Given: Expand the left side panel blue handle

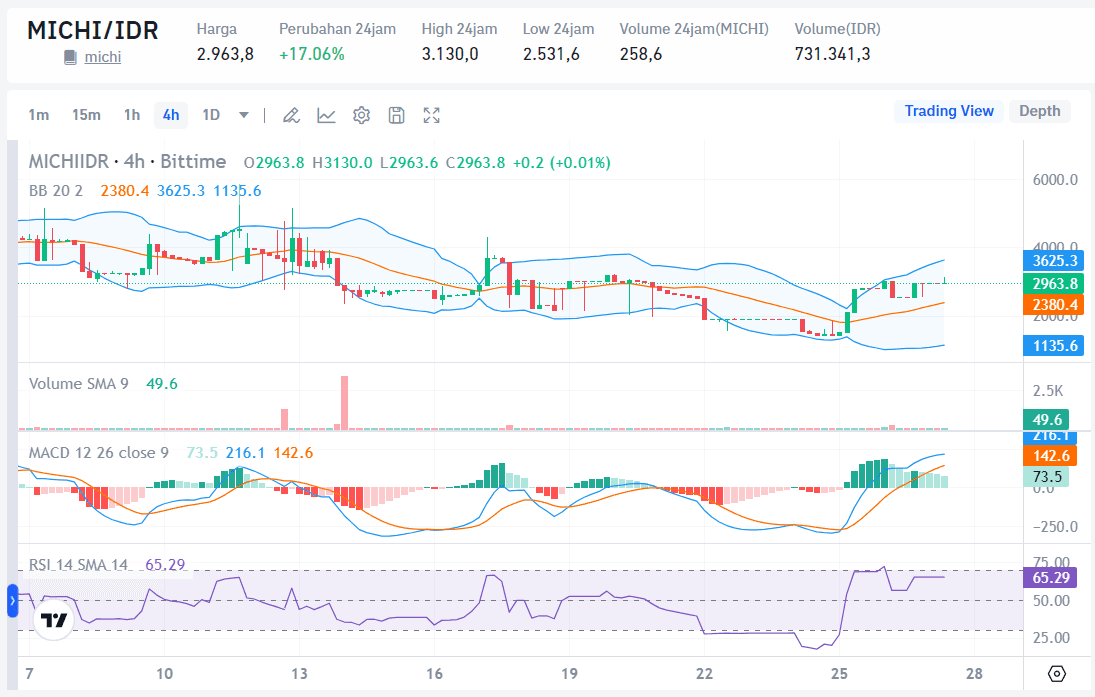Looking at the screenshot, I should 13,601.
